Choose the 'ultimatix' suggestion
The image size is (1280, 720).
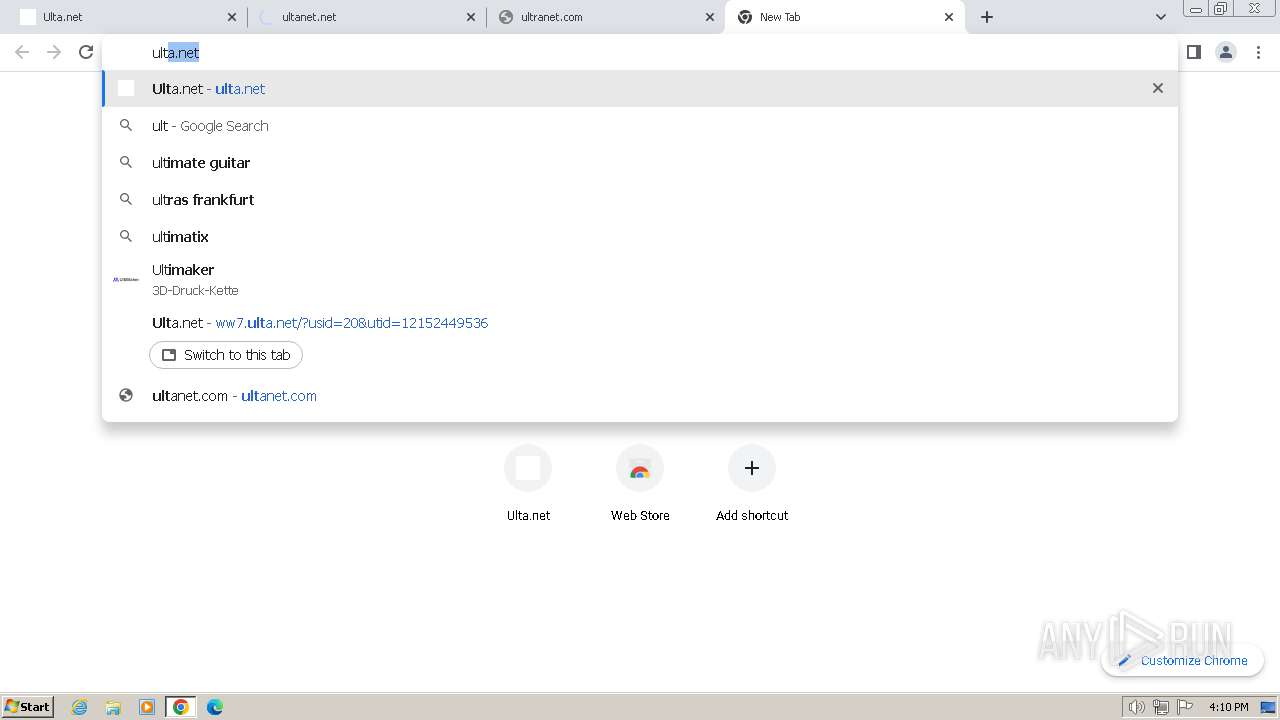(640, 237)
